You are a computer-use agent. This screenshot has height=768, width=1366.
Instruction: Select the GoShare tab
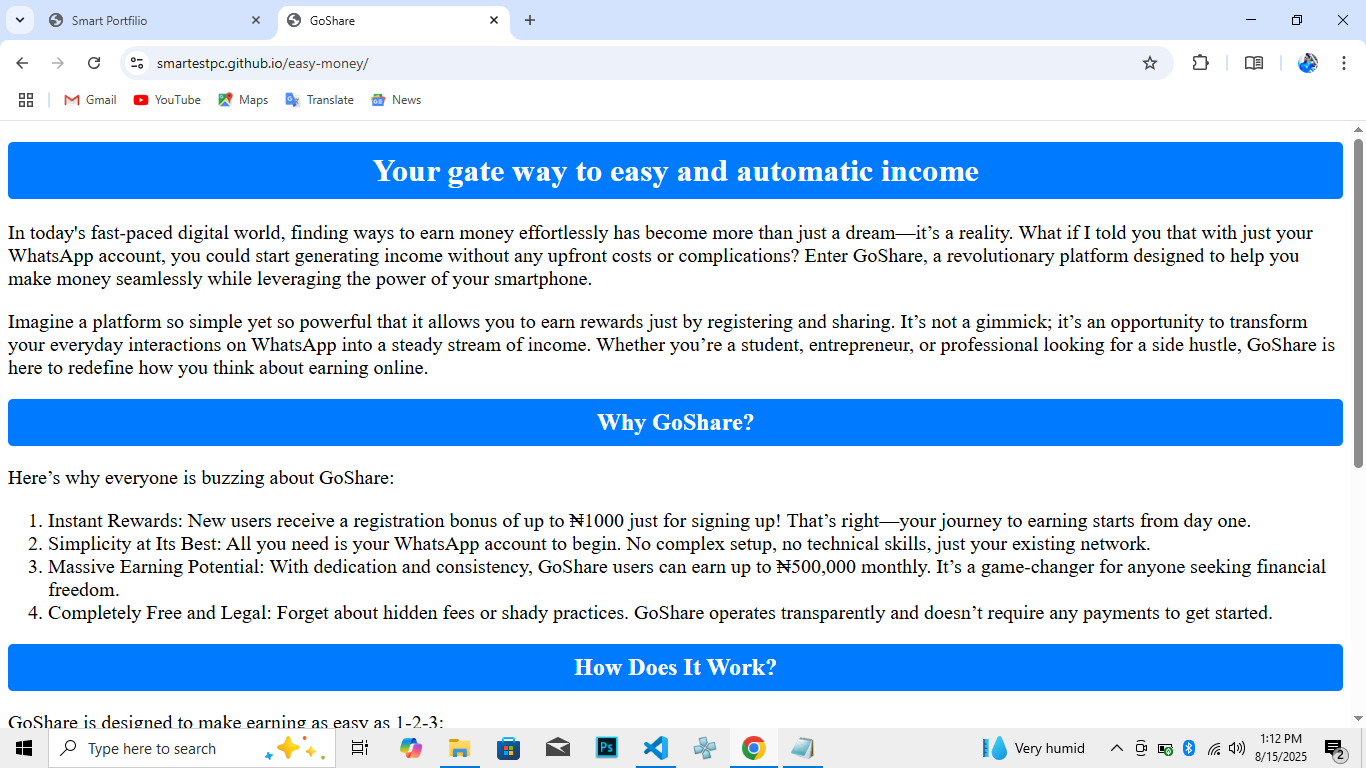pyautogui.click(x=393, y=20)
